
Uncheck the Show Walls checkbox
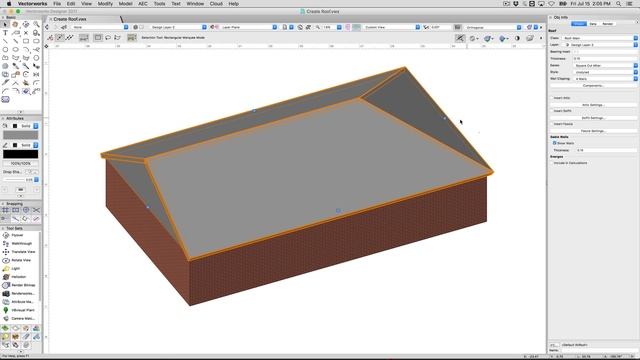coord(554,143)
